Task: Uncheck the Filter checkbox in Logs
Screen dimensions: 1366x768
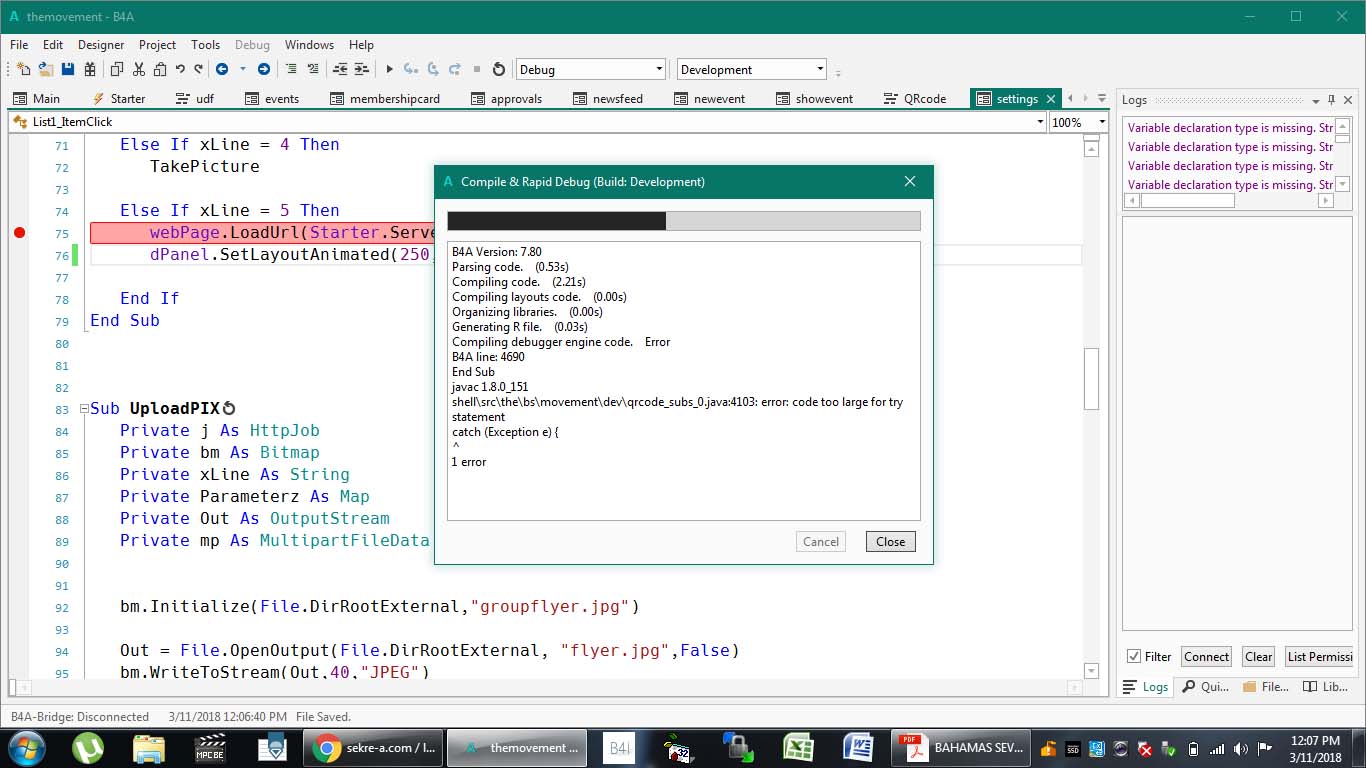Action: [x=1134, y=657]
